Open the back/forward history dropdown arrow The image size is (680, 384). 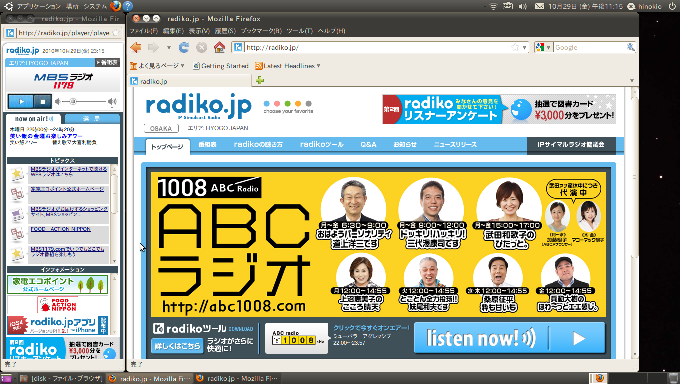coord(169,47)
